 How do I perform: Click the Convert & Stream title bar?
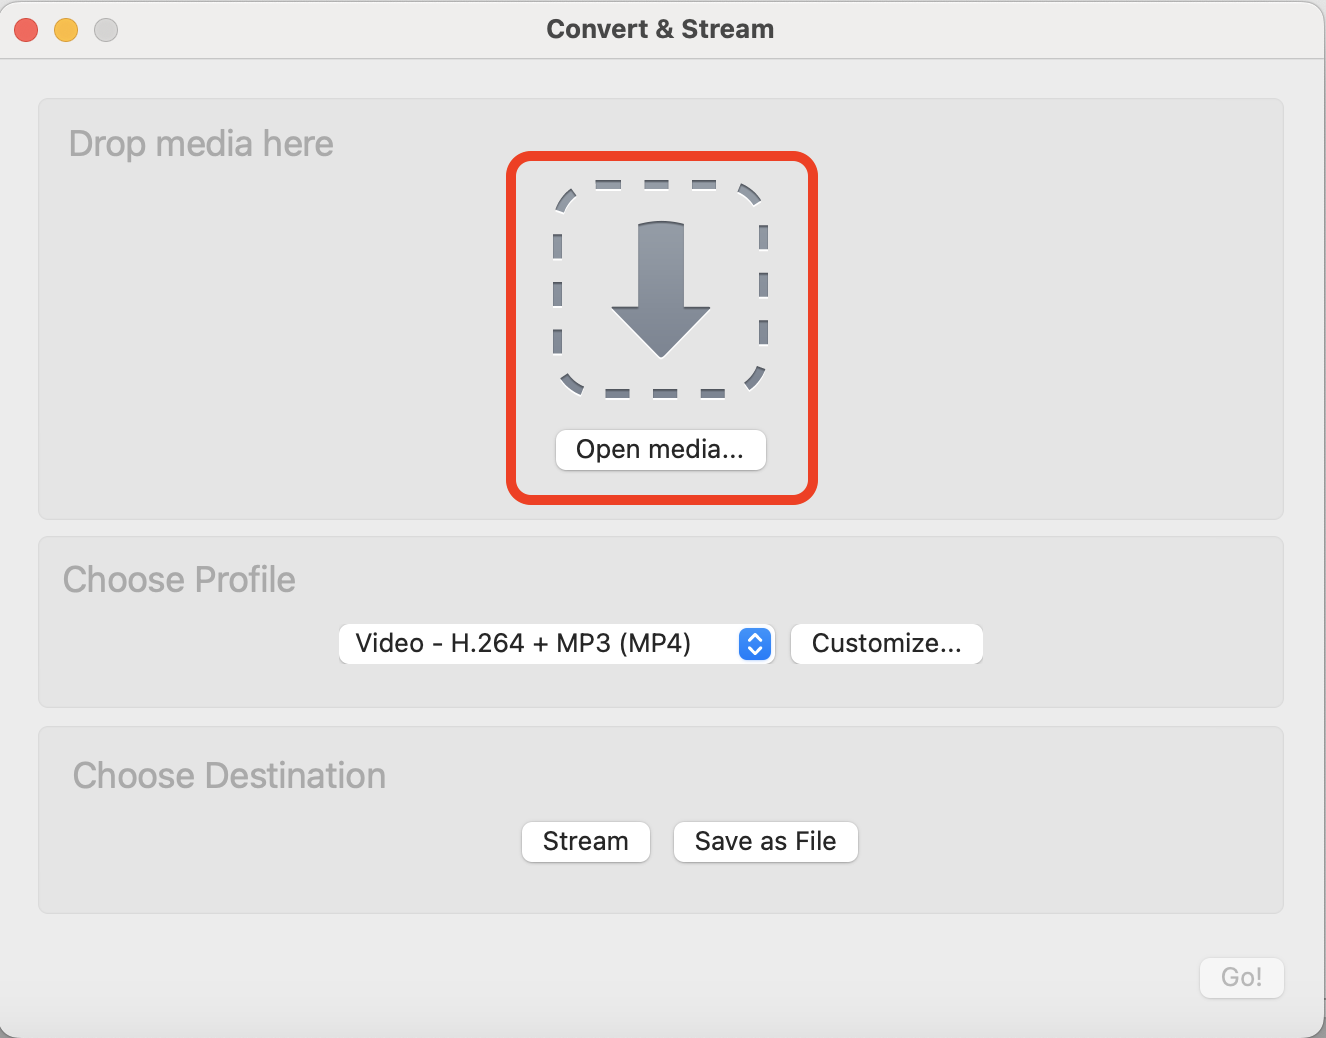point(660,29)
